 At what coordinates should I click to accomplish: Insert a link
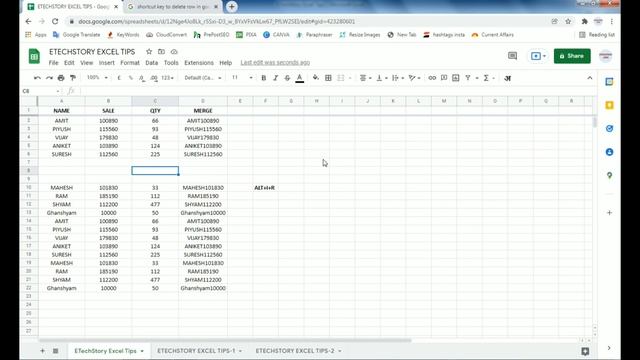pyautogui.click(x=432, y=78)
